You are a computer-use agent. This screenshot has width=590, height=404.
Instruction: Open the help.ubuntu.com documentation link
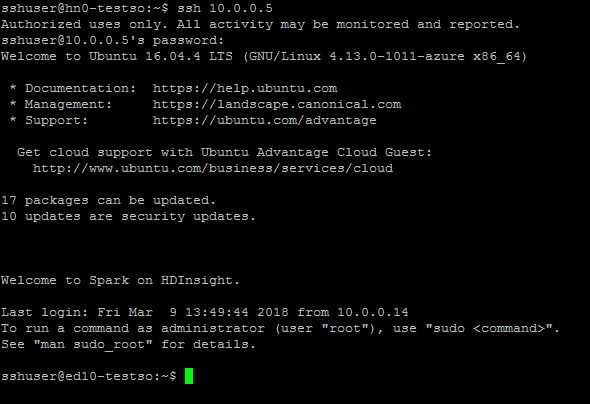point(245,88)
